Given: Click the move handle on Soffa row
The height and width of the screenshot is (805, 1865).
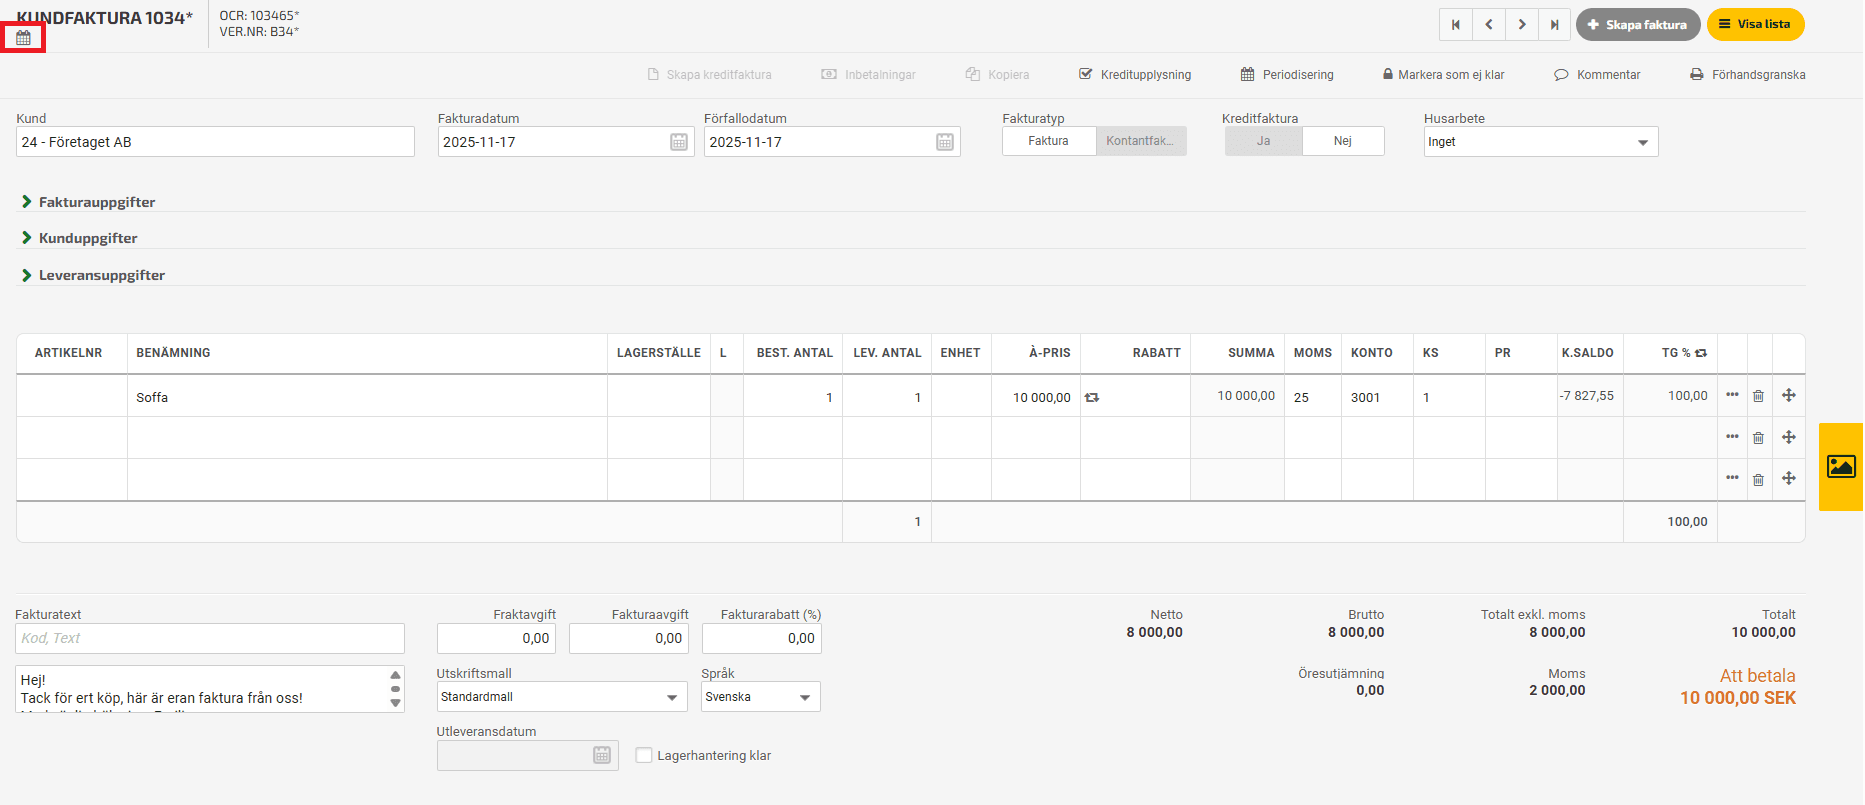Looking at the screenshot, I should point(1789,396).
